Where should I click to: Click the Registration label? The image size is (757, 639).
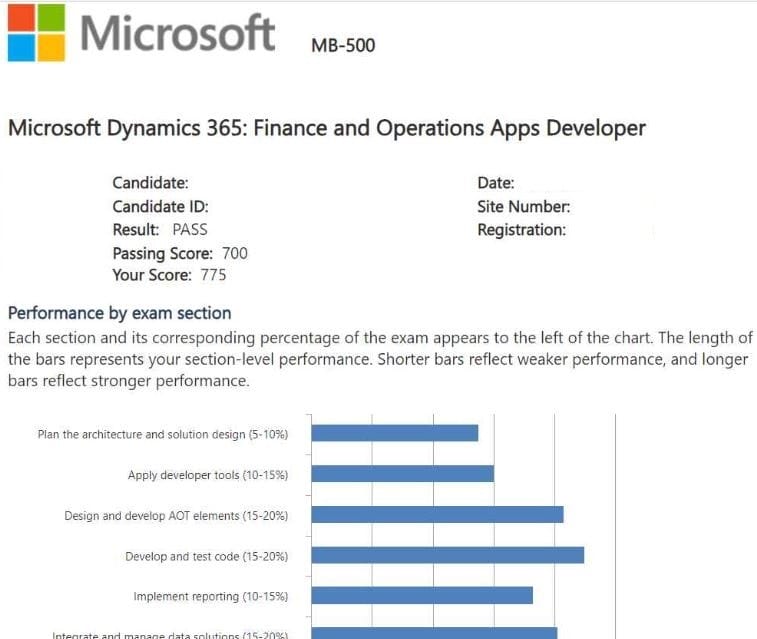[521, 230]
